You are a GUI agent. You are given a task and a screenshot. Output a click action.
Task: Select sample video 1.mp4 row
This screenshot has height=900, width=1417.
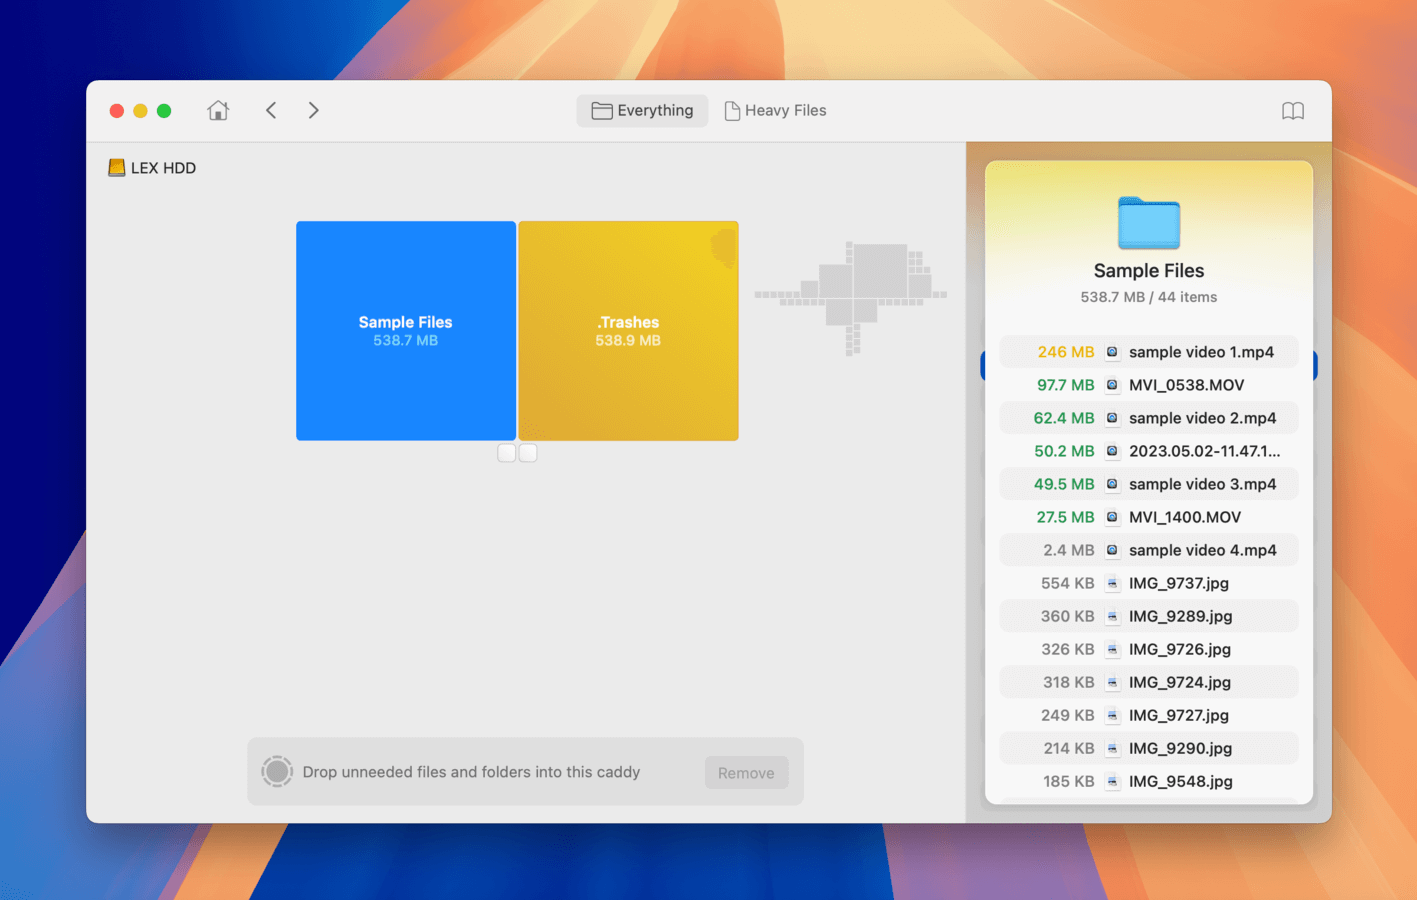(1149, 352)
